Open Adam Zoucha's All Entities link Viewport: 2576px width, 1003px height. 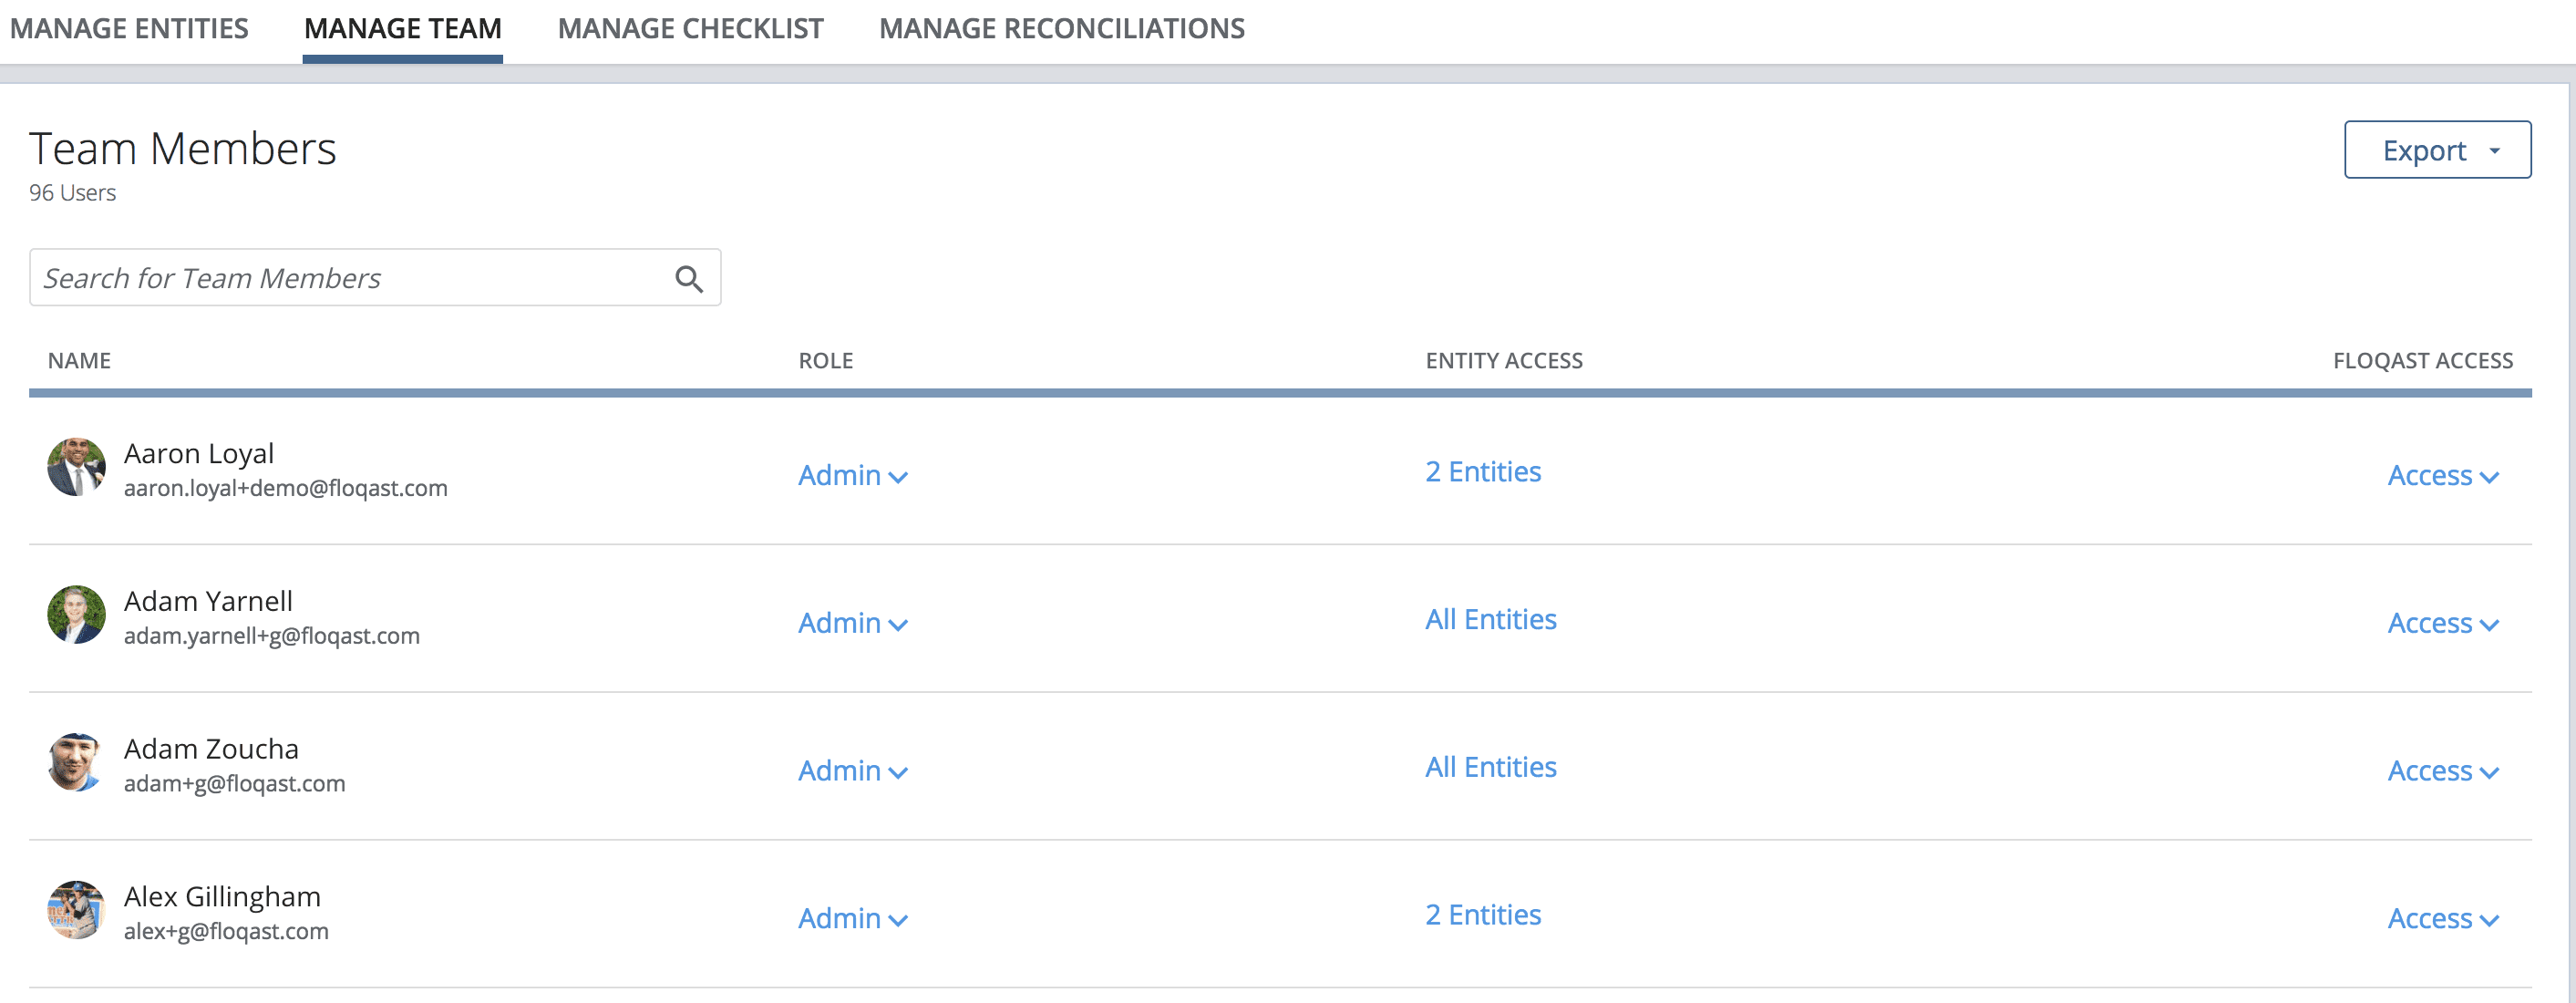tap(1491, 767)
